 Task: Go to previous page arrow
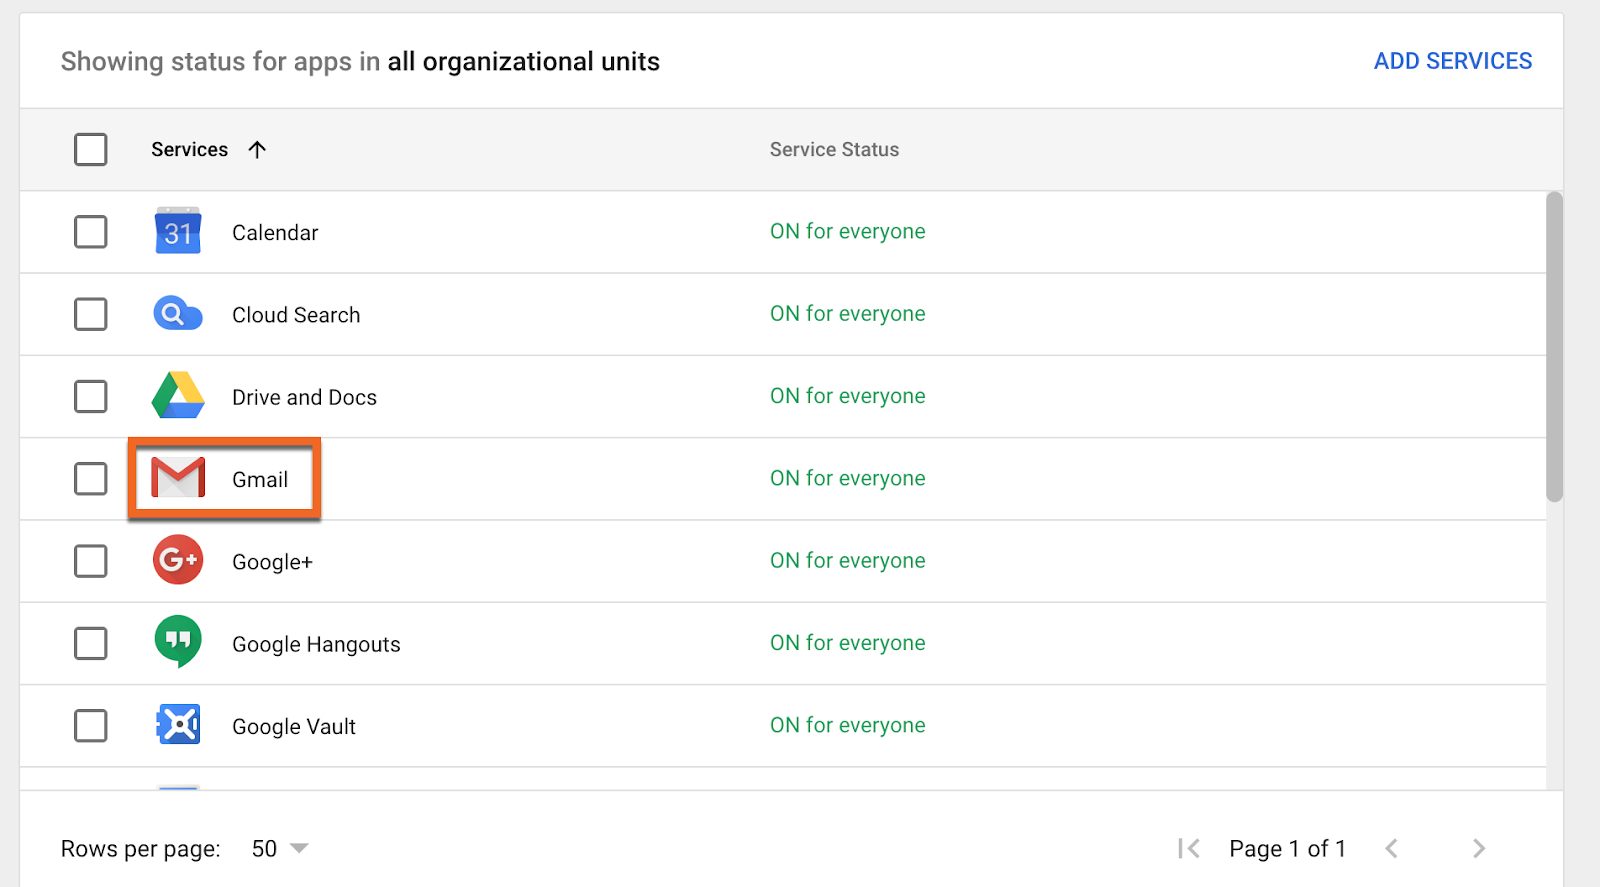pos(1391,849)
